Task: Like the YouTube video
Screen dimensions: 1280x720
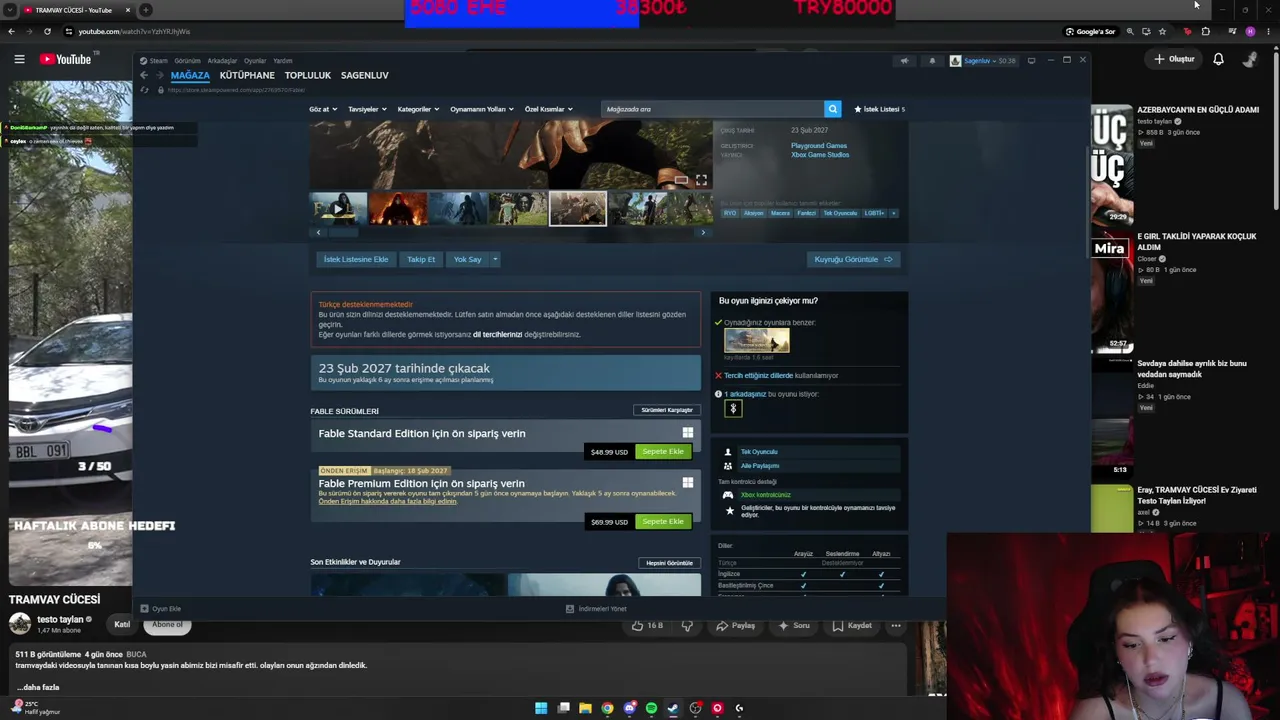Action: (x=647, y=626)
